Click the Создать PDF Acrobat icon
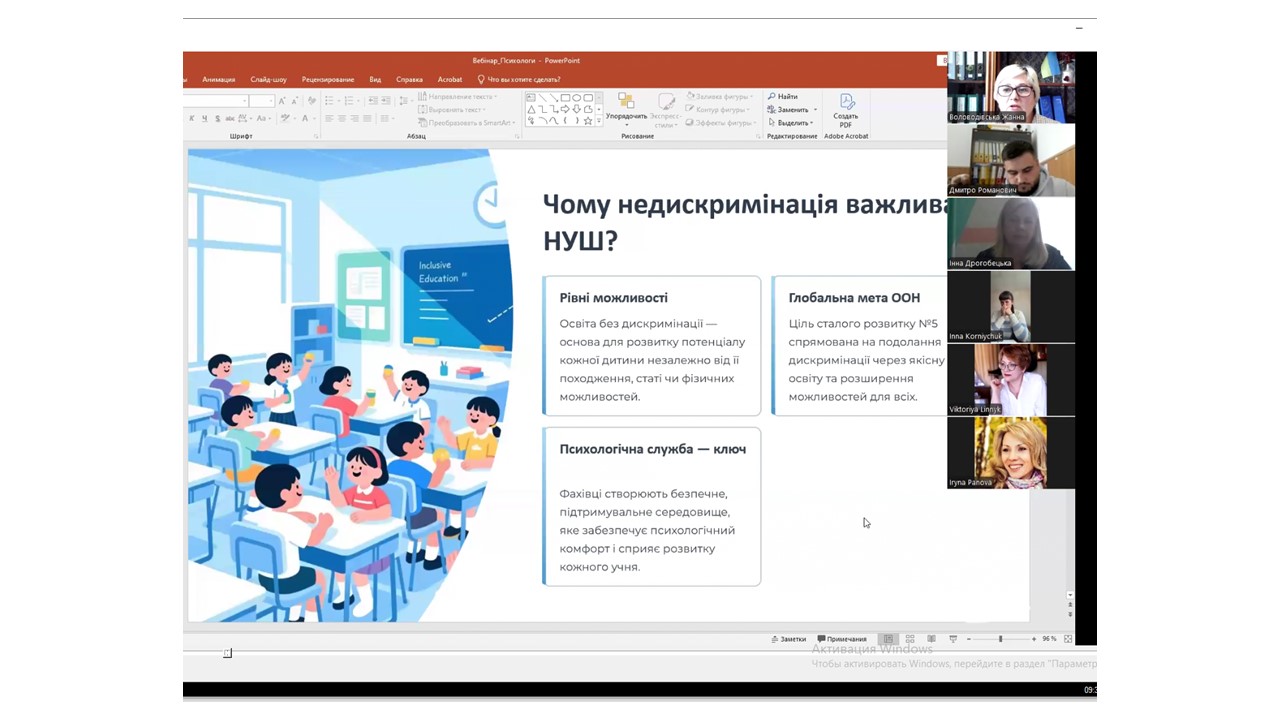Screen dimensions: 1280x720 (846, 108)
